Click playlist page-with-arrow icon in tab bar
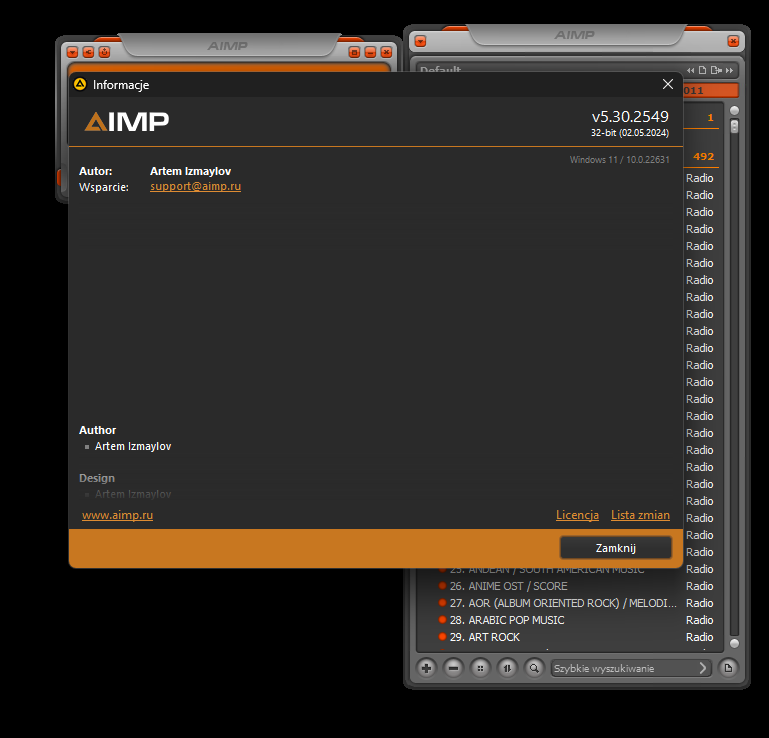 (716, 70)
